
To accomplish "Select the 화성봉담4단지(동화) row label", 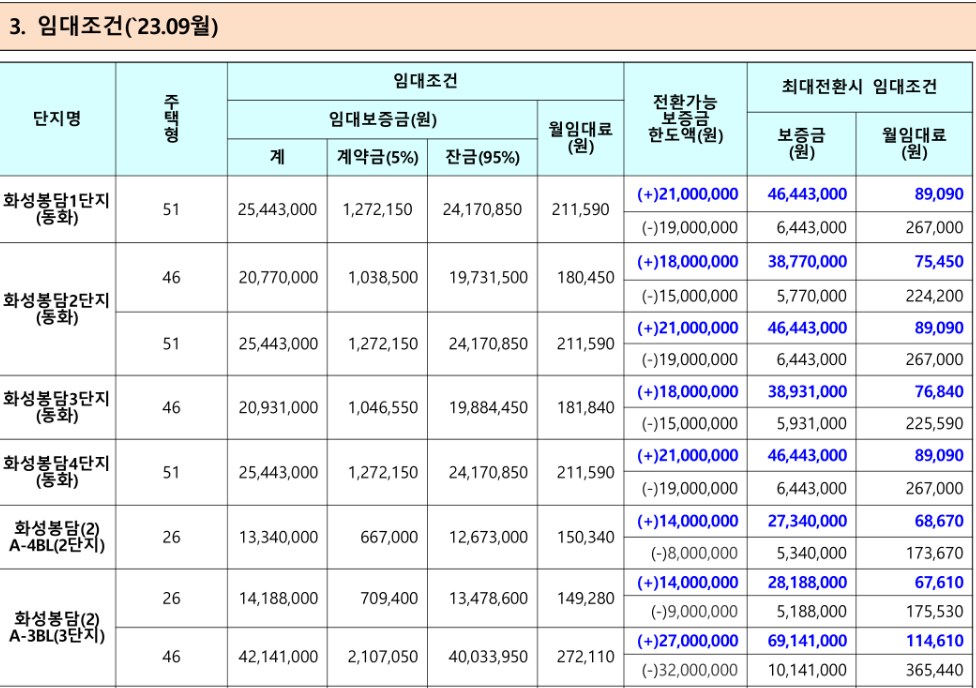I will coord(58,471).
